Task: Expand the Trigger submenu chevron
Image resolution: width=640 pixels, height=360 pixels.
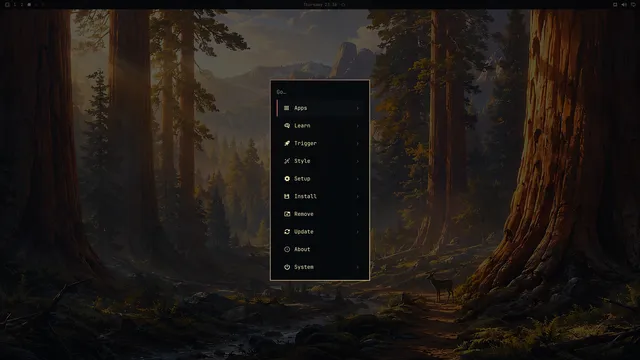Action: click(358, 143)
